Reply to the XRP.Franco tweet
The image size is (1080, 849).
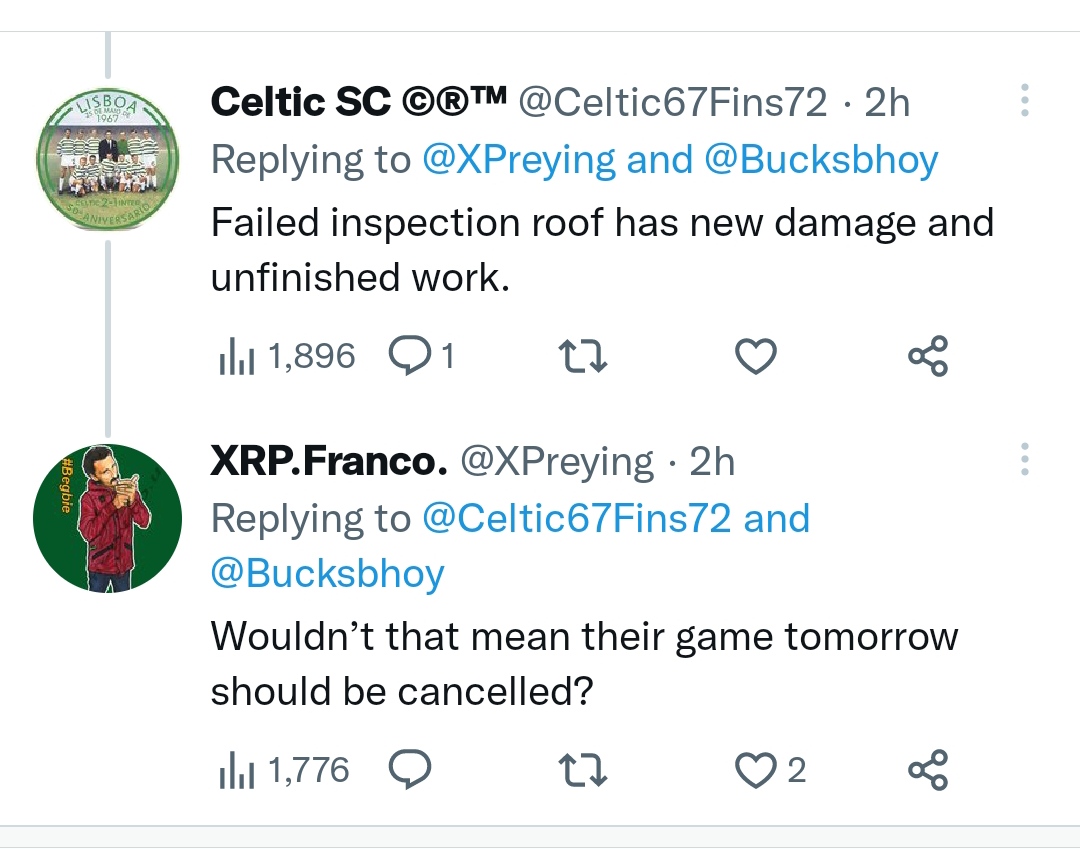pos(408,770)
